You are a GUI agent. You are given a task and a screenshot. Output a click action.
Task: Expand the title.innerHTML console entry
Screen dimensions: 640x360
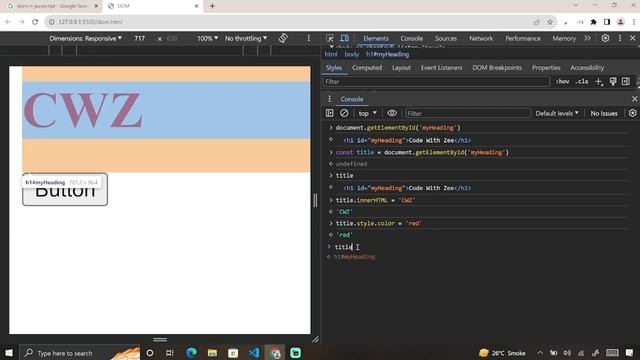pos(331,200)
